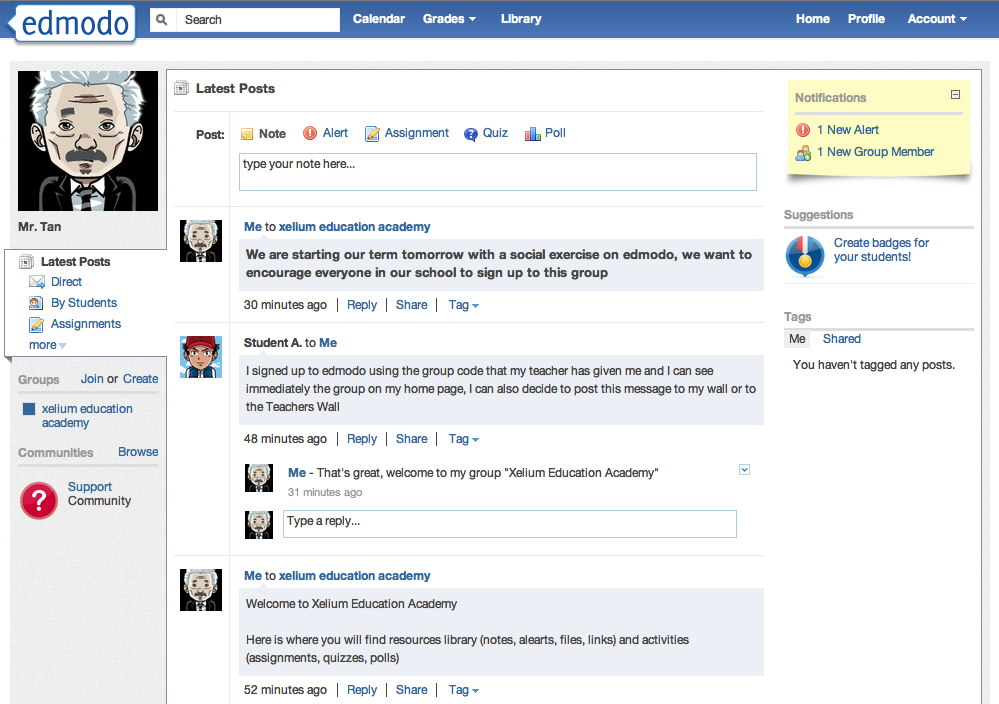Open the By Students view
Viewport: 999px width, 704px height.
click(x=83, y=302)
